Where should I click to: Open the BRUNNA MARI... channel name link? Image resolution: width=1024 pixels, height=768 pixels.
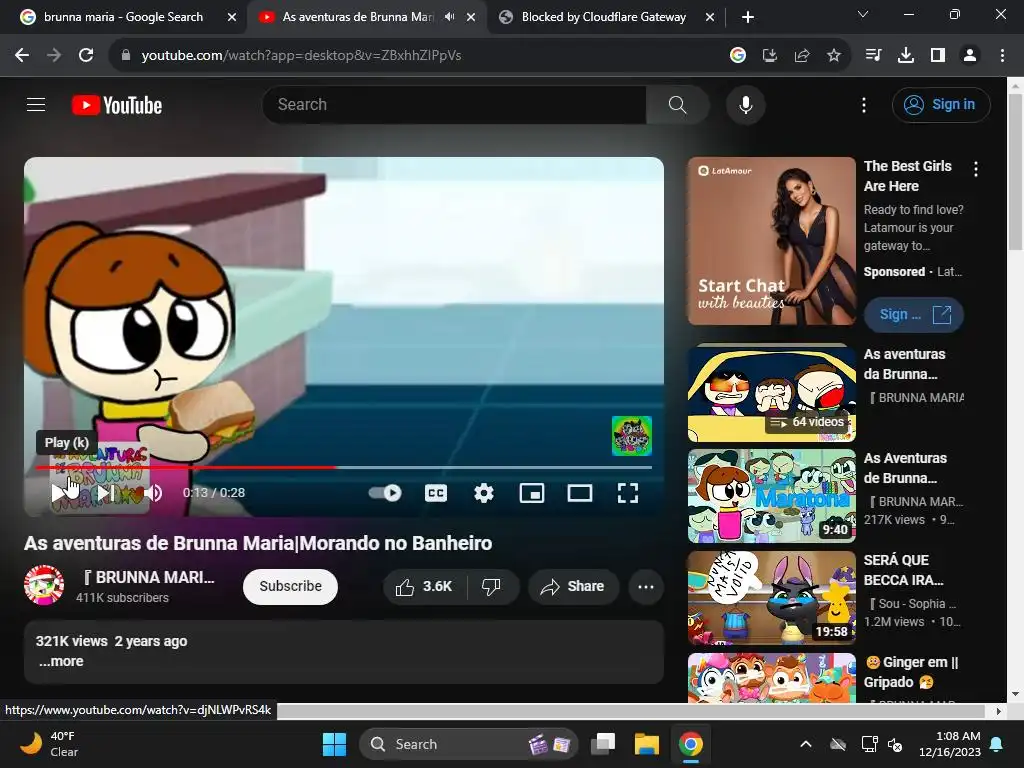click(149, 577)
